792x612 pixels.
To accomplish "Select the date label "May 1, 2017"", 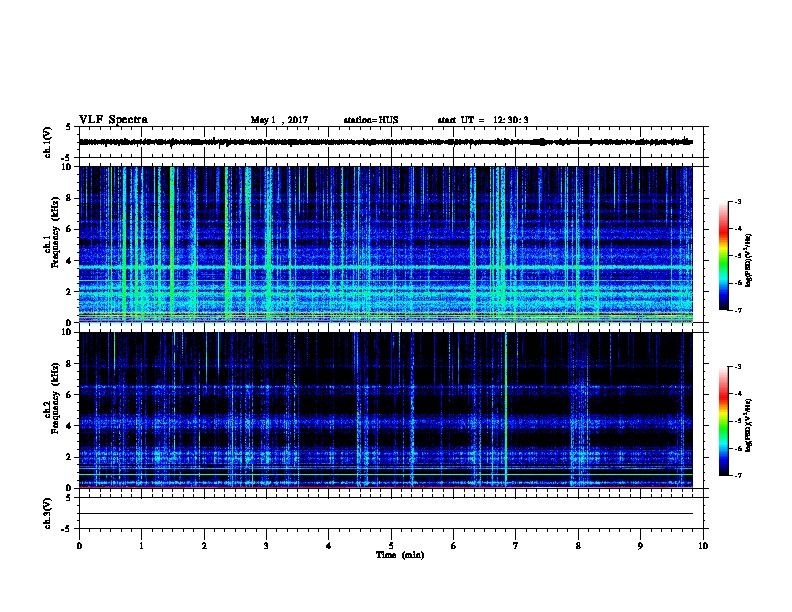I will coord(279,120).
